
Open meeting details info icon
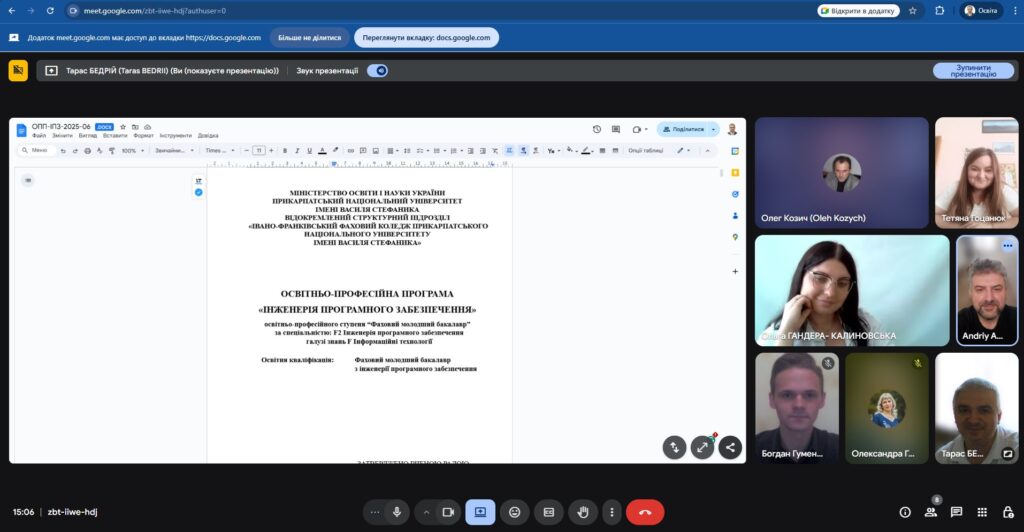(905, 512)
